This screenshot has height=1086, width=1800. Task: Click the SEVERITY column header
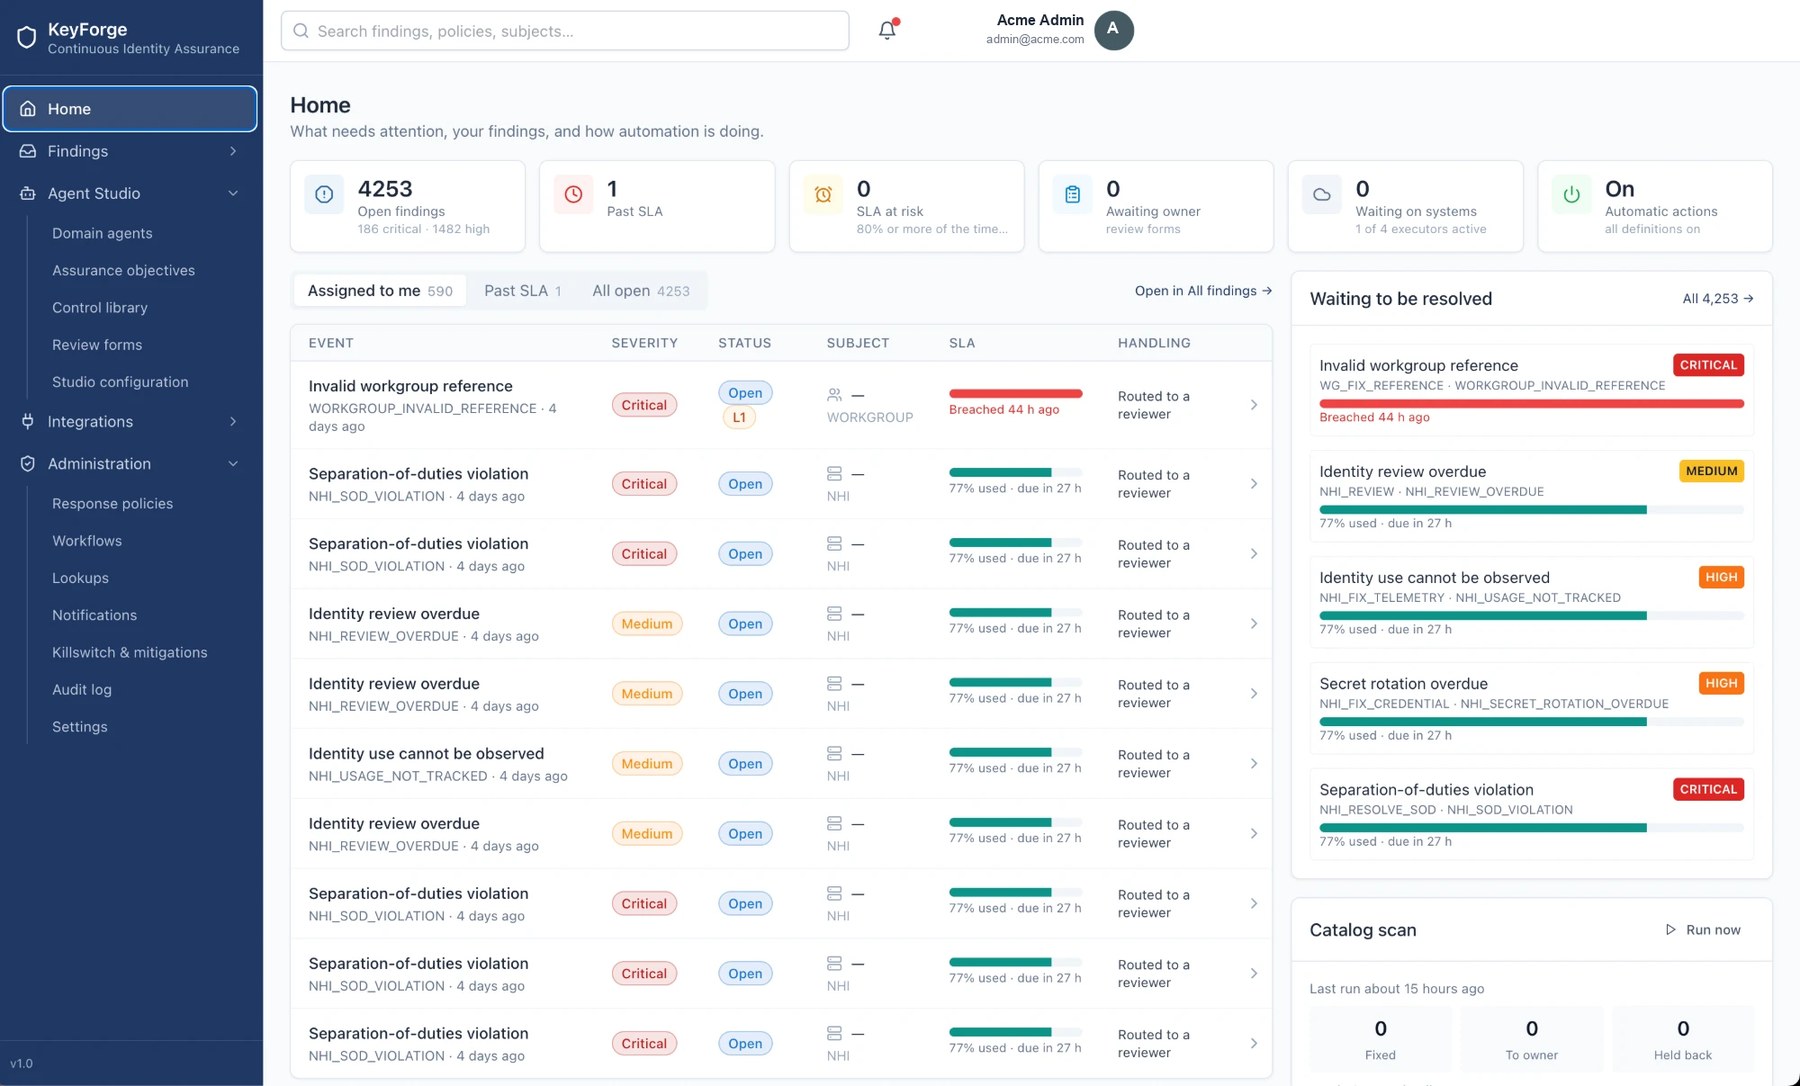644,343
